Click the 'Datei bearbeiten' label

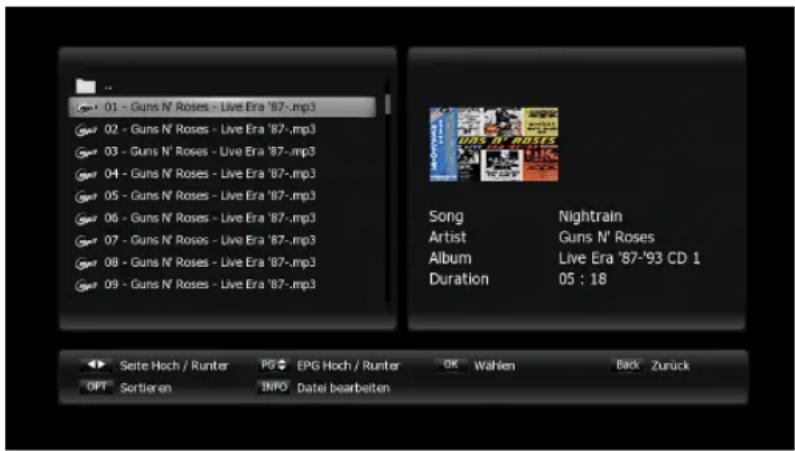tap(343, 388)
